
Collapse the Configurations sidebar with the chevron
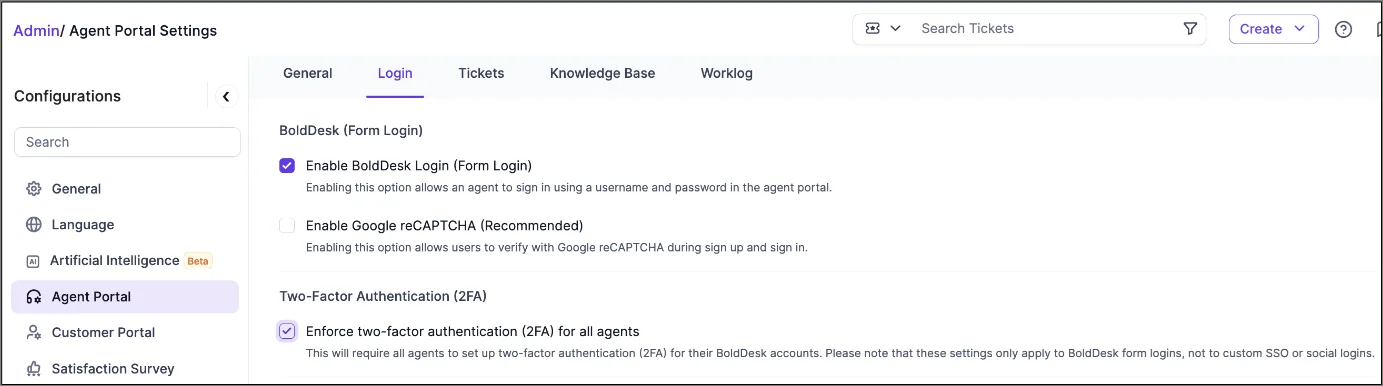(x=226, y=96)
